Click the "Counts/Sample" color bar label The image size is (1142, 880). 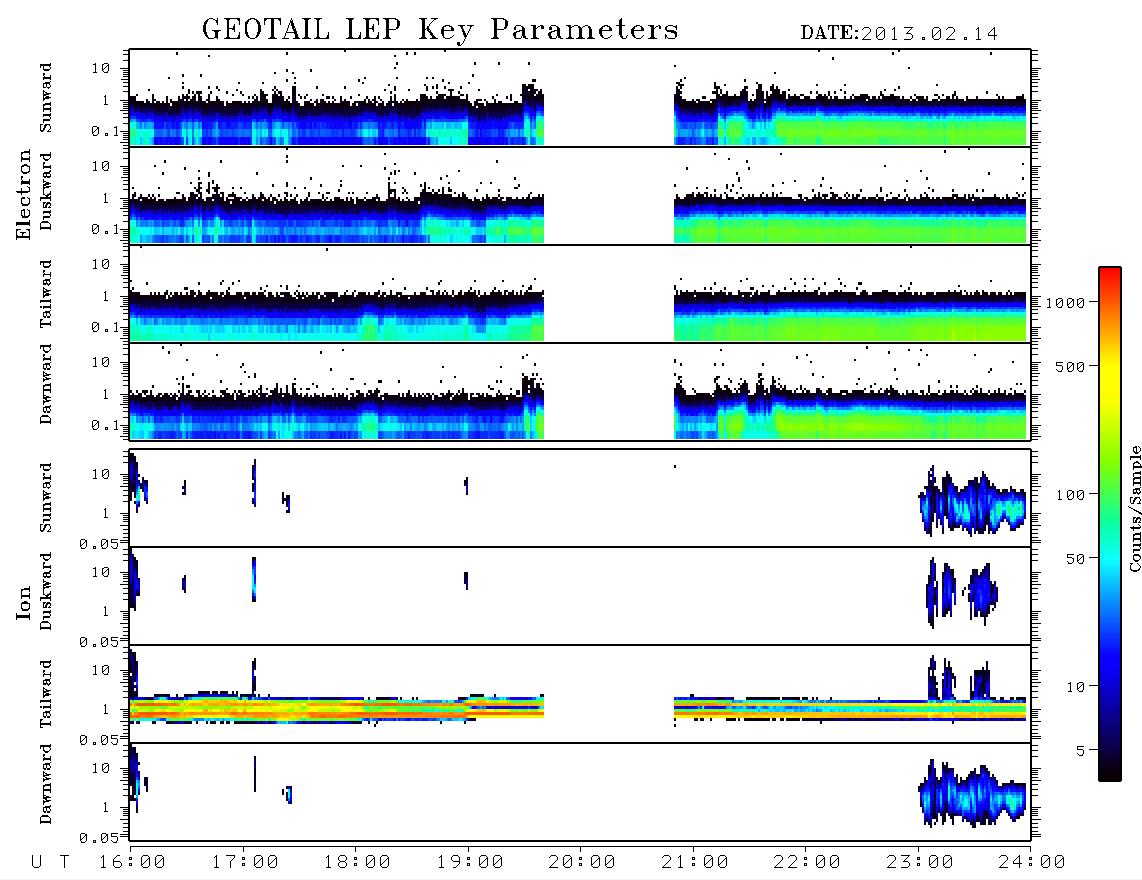(x=1134, y=508)
